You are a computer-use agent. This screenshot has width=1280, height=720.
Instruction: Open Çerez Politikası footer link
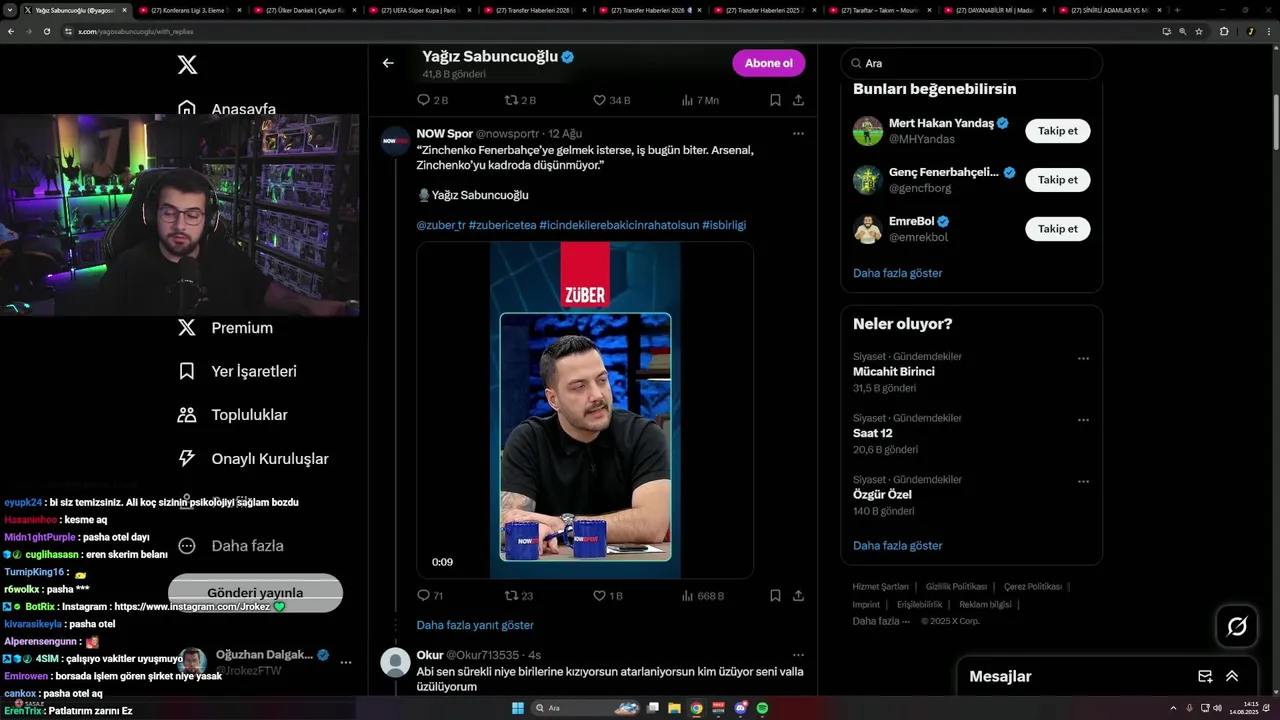(1032, 587)
